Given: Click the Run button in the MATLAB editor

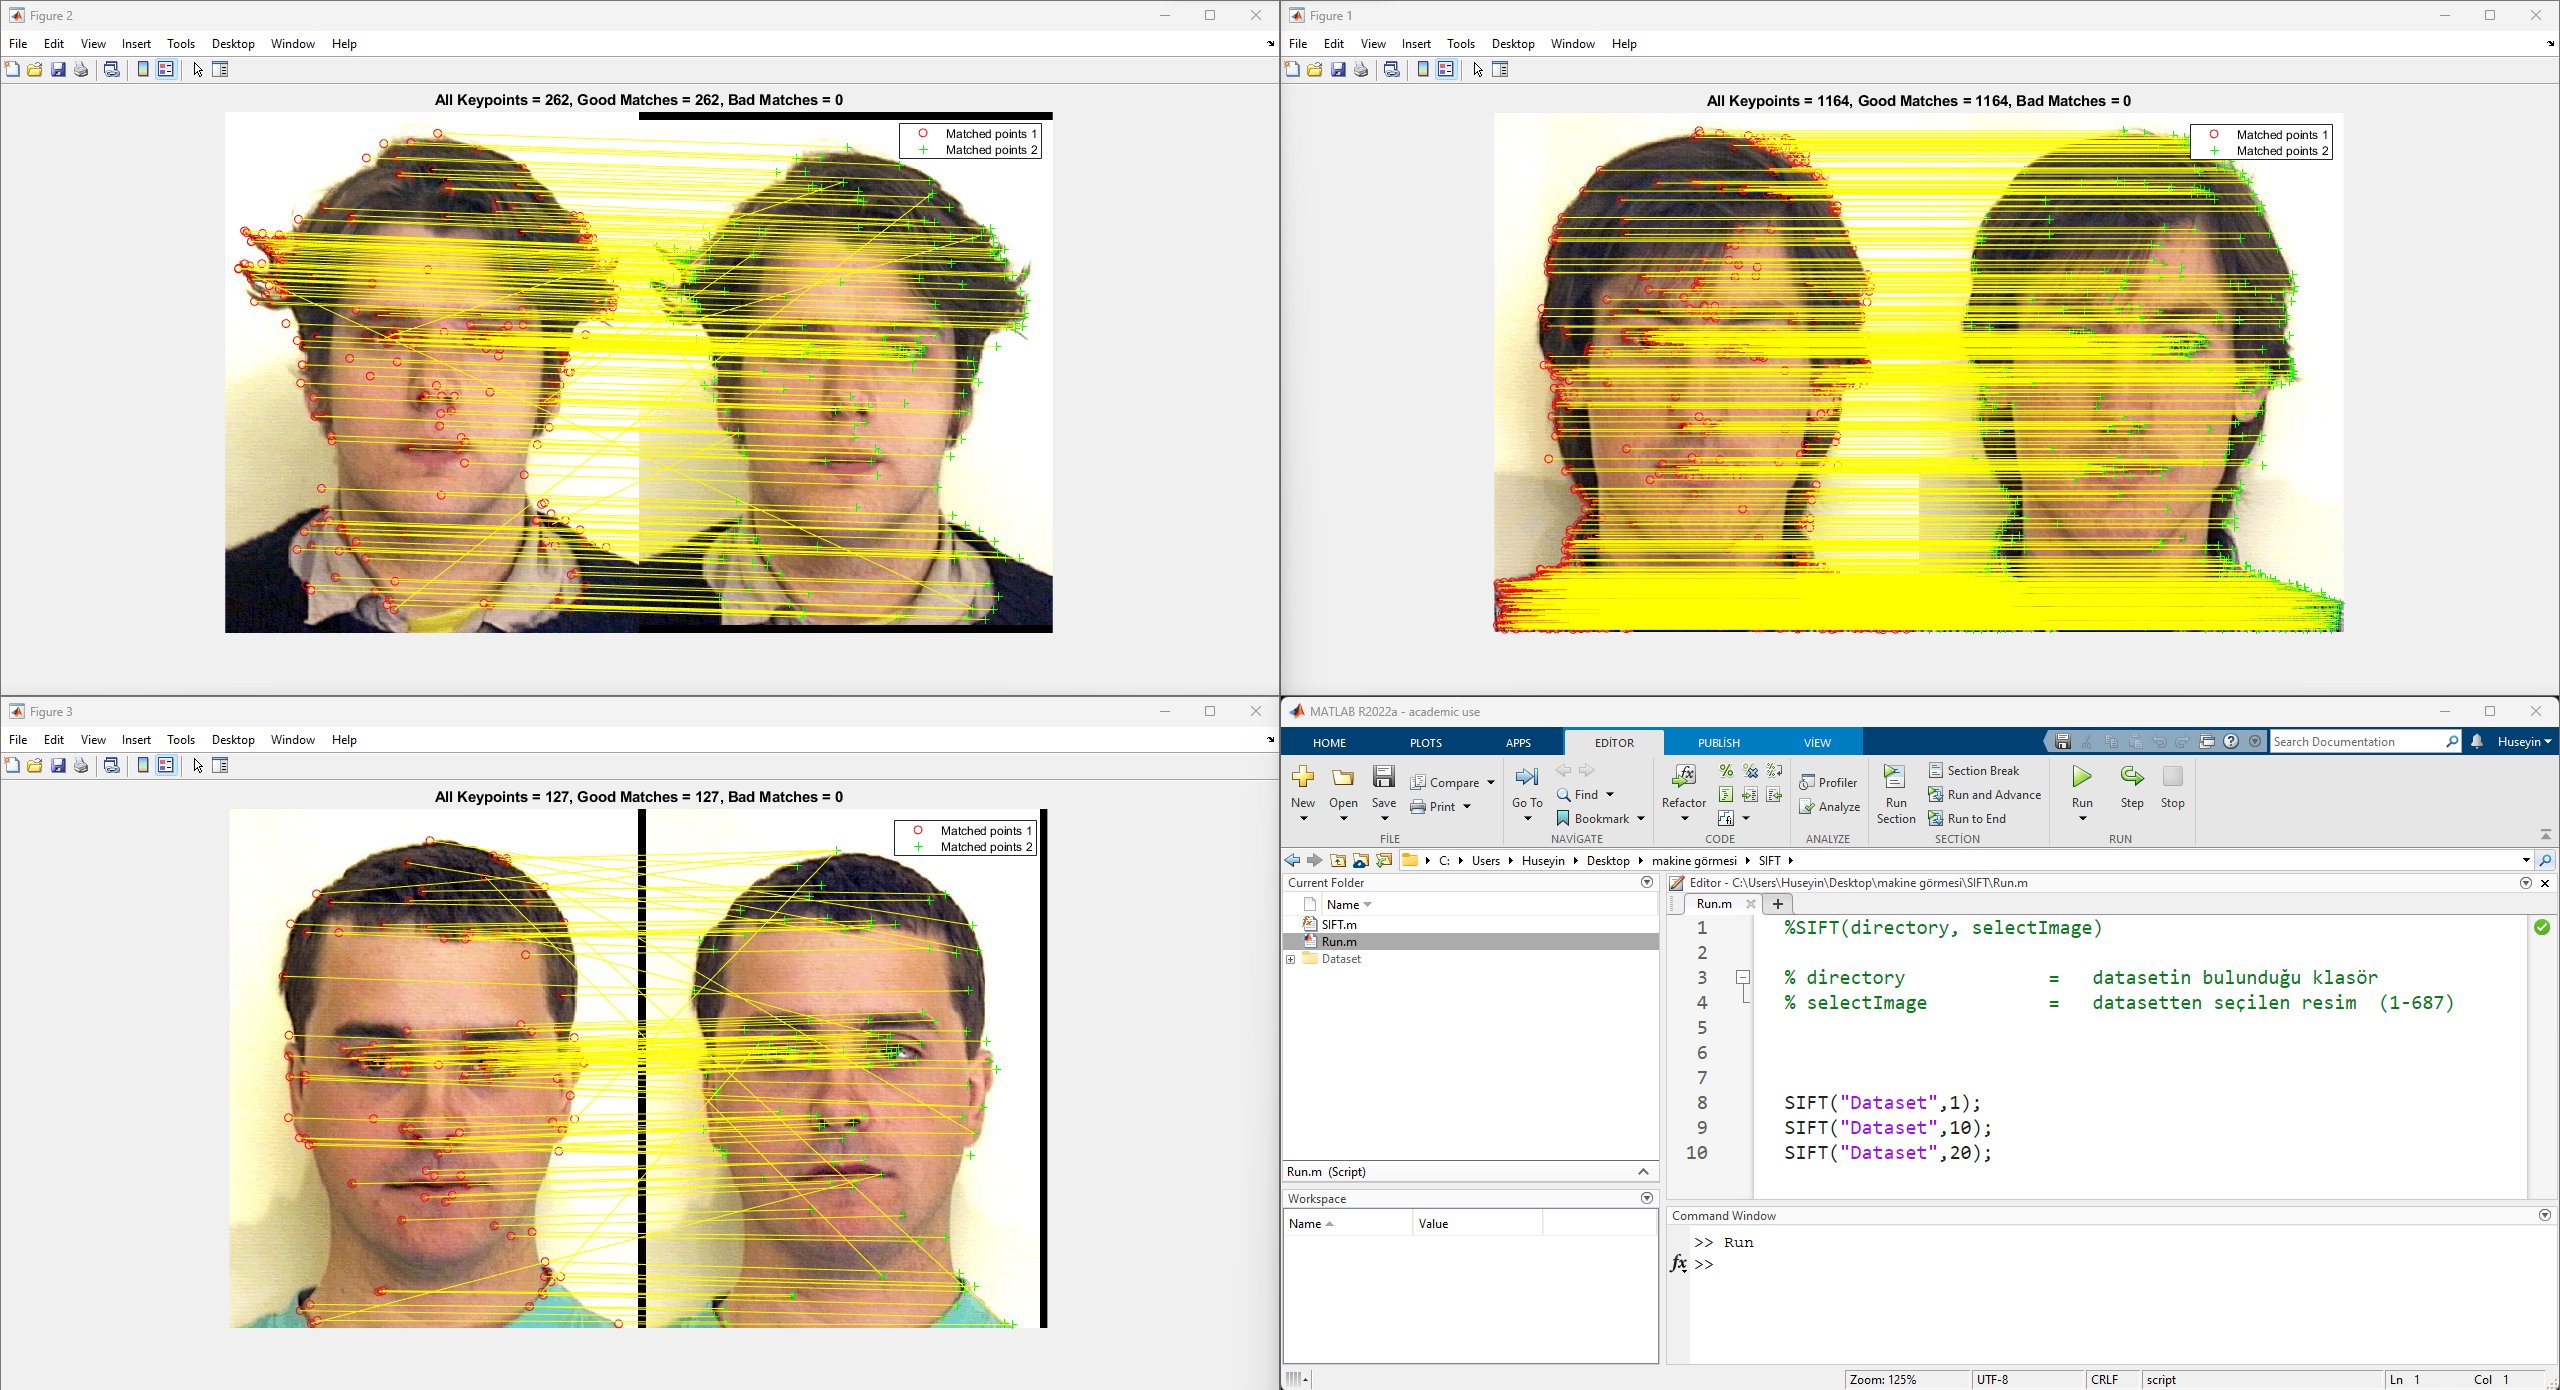Looking at the screenshot, I should pyautogui.click(x=2082, y=777).
